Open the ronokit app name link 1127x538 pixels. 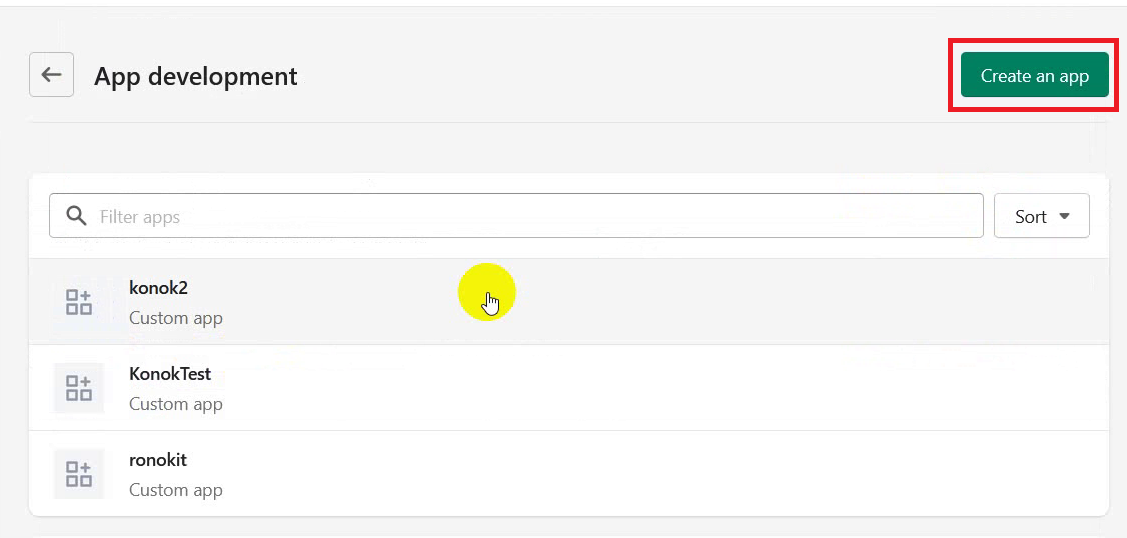(x=158, y=460)
